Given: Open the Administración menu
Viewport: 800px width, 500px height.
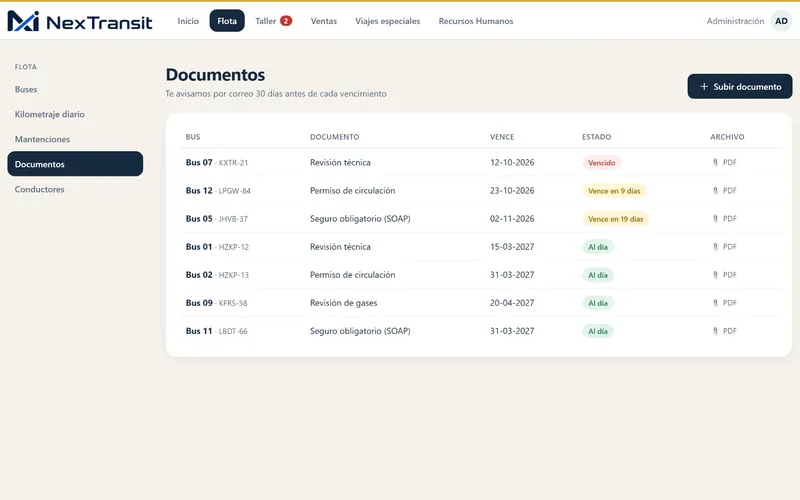Looking at the screenshot, I should [735, 21].
